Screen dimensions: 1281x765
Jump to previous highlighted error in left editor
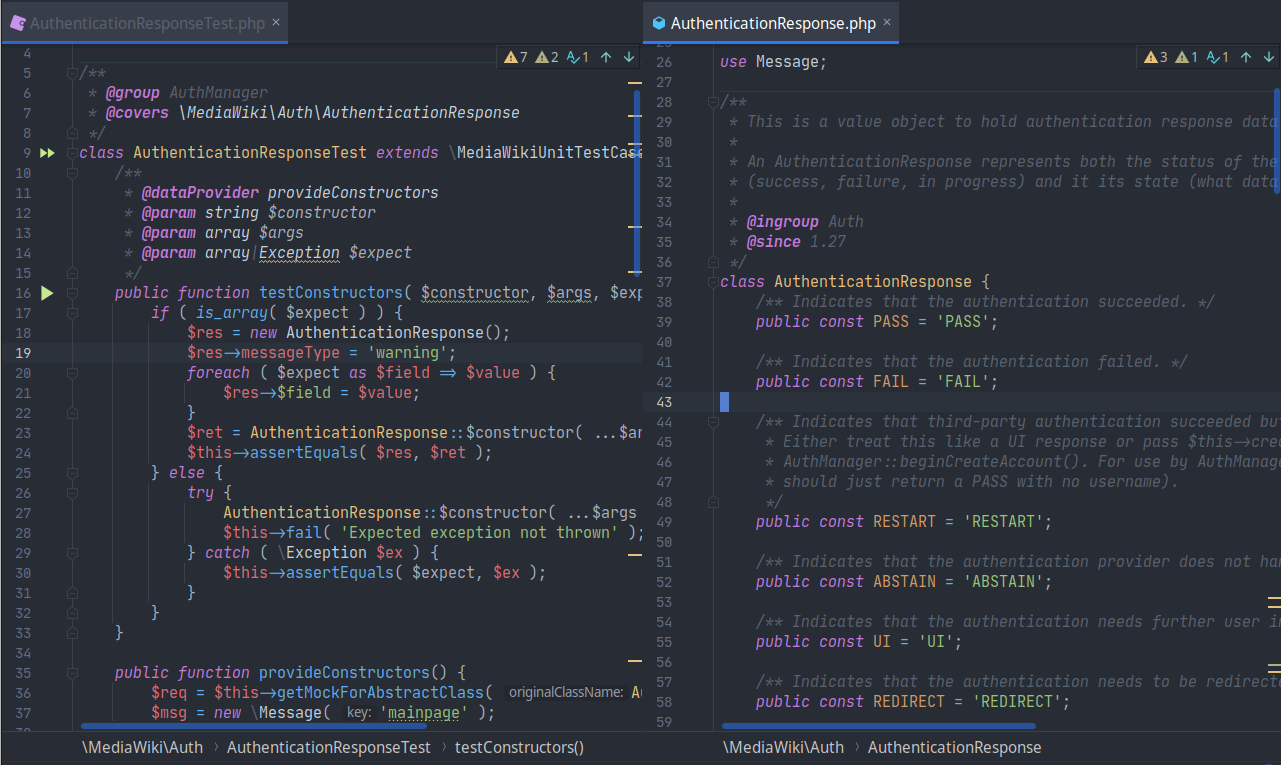pyautogui.click(x=606, y=58)
